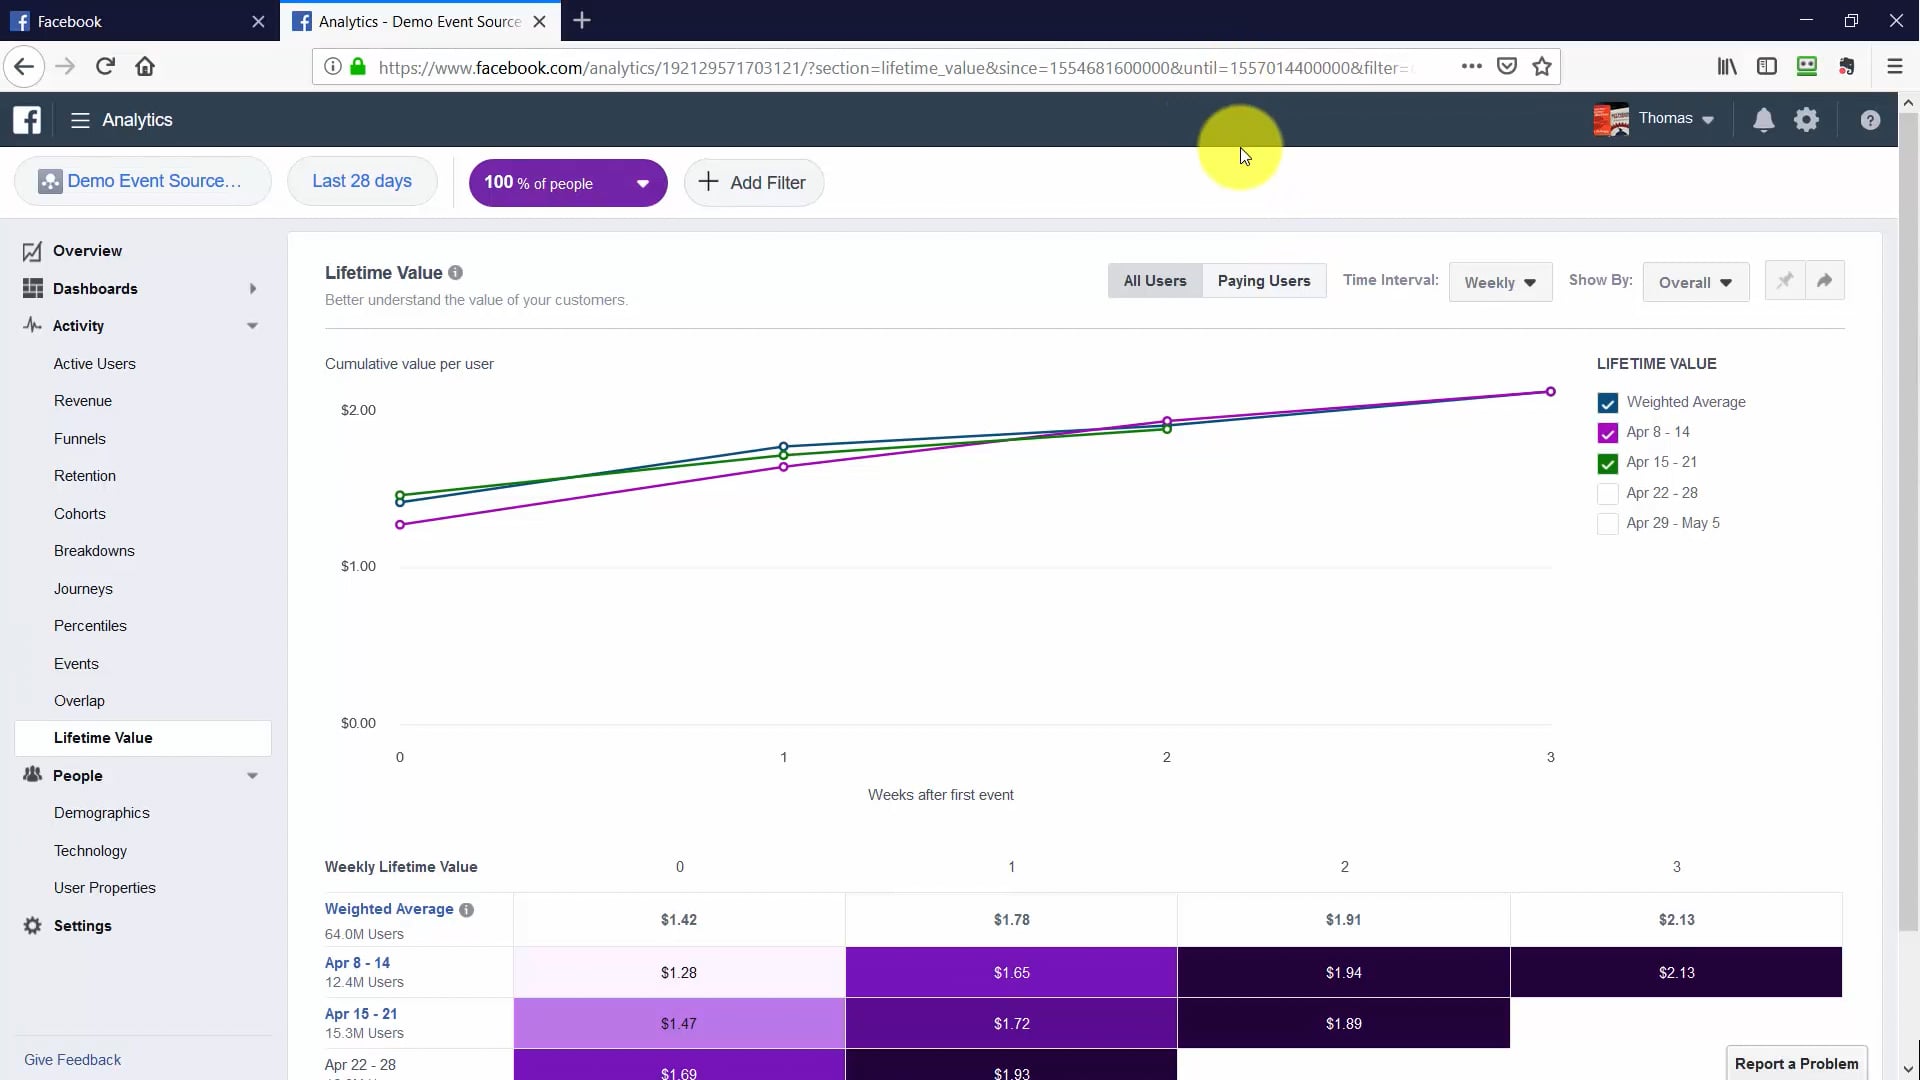Save page to Pocket
Viewport: 1920px width, 1080px height.
(1507, 67)
